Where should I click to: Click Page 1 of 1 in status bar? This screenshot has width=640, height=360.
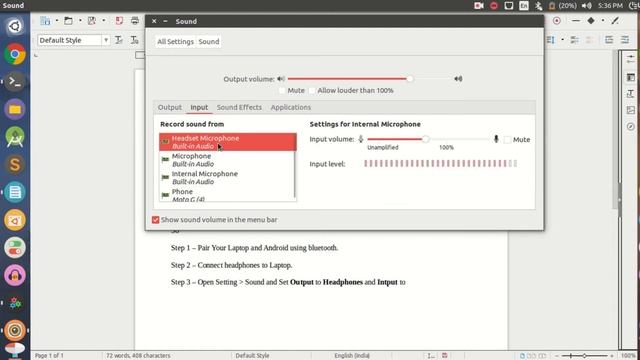pos(49,356)
